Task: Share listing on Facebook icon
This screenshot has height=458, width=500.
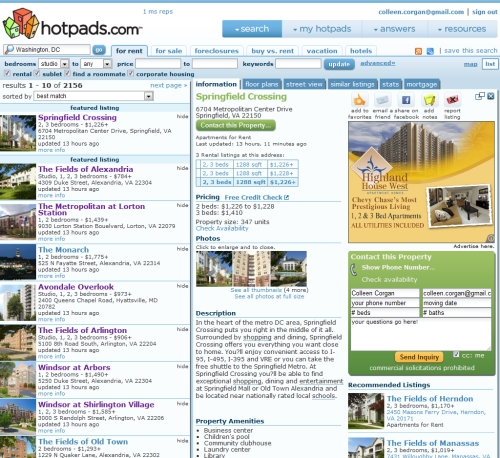Action: click(x=406, y=100)
